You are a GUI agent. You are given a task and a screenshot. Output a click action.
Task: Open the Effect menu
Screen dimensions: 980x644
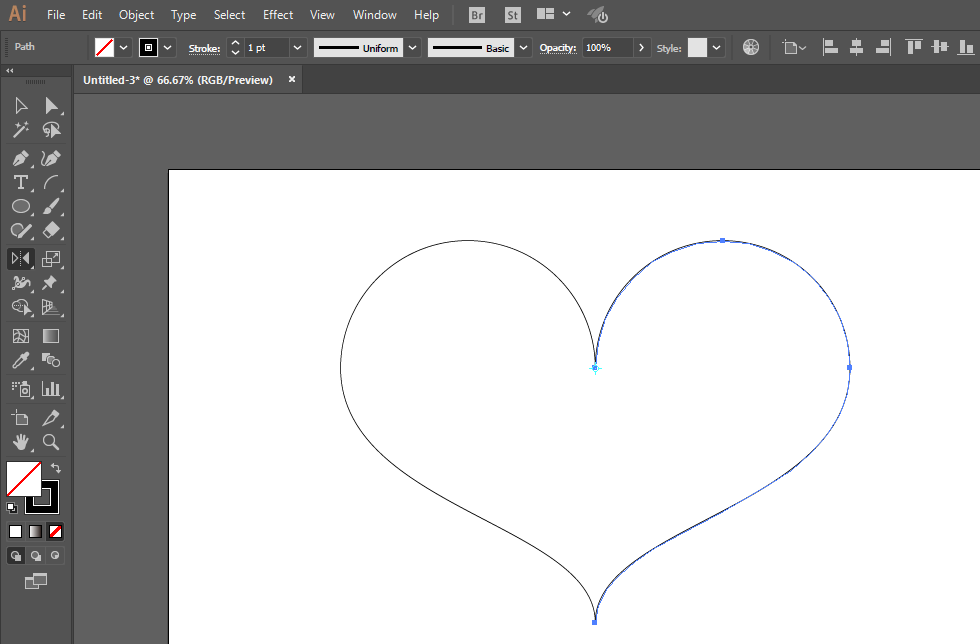(x=278, y=14)
